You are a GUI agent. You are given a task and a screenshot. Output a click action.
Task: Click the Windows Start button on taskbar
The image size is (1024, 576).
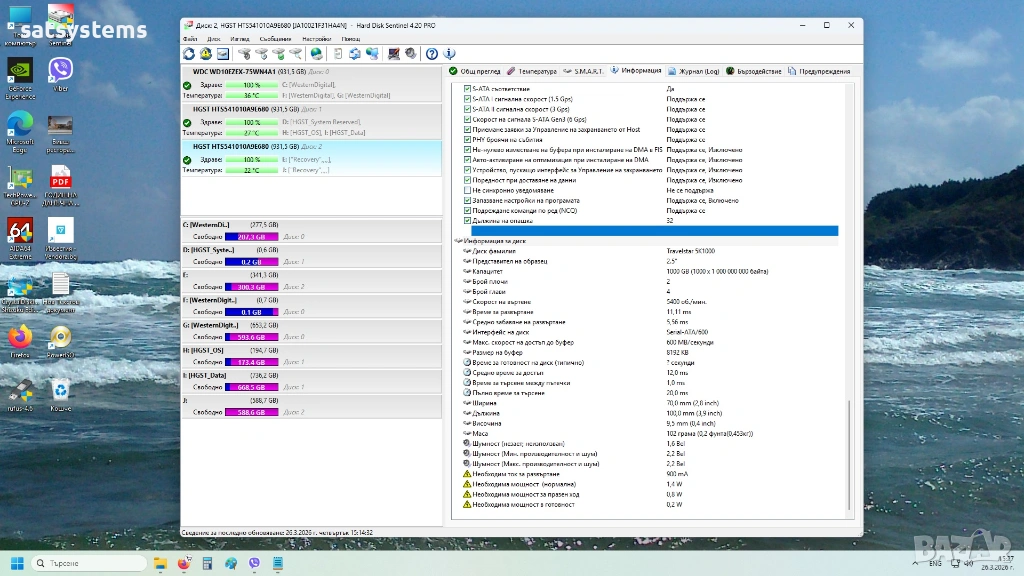[17, 563]
